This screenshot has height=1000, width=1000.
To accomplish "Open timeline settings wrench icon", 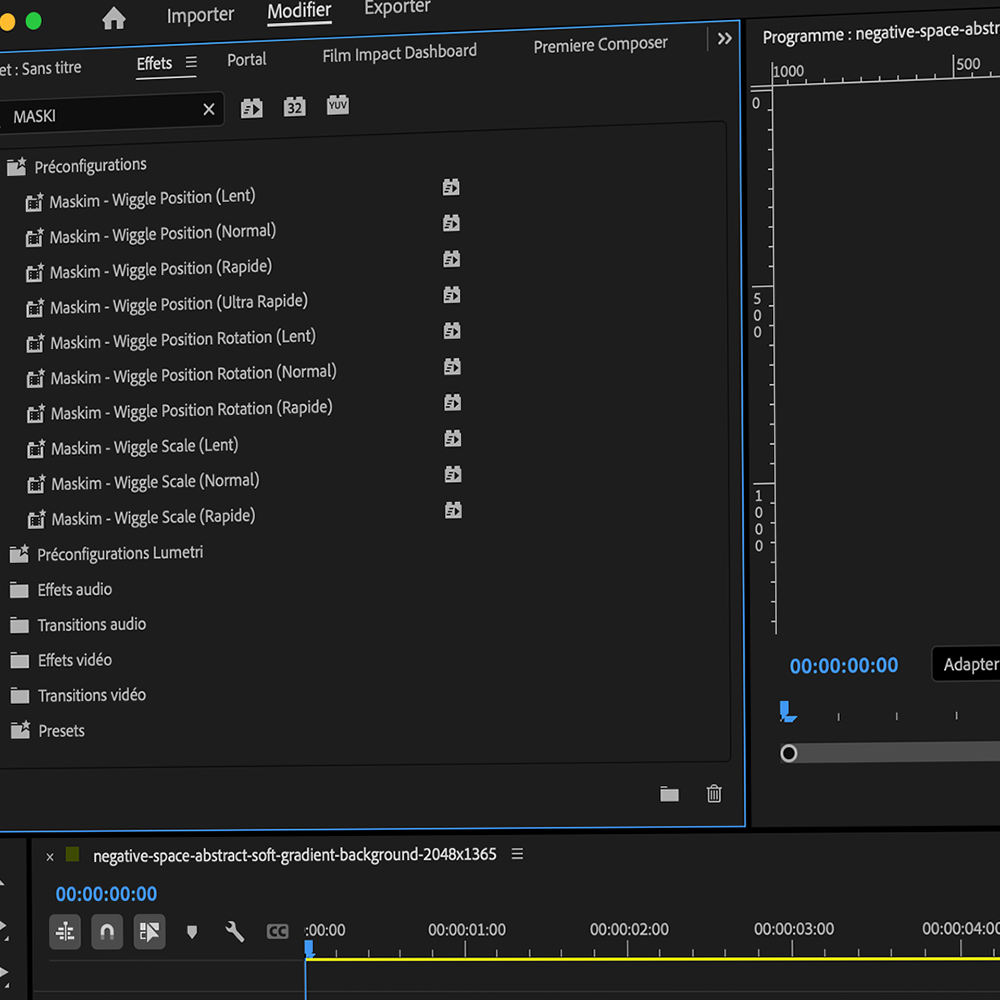I will click(235, 932).
